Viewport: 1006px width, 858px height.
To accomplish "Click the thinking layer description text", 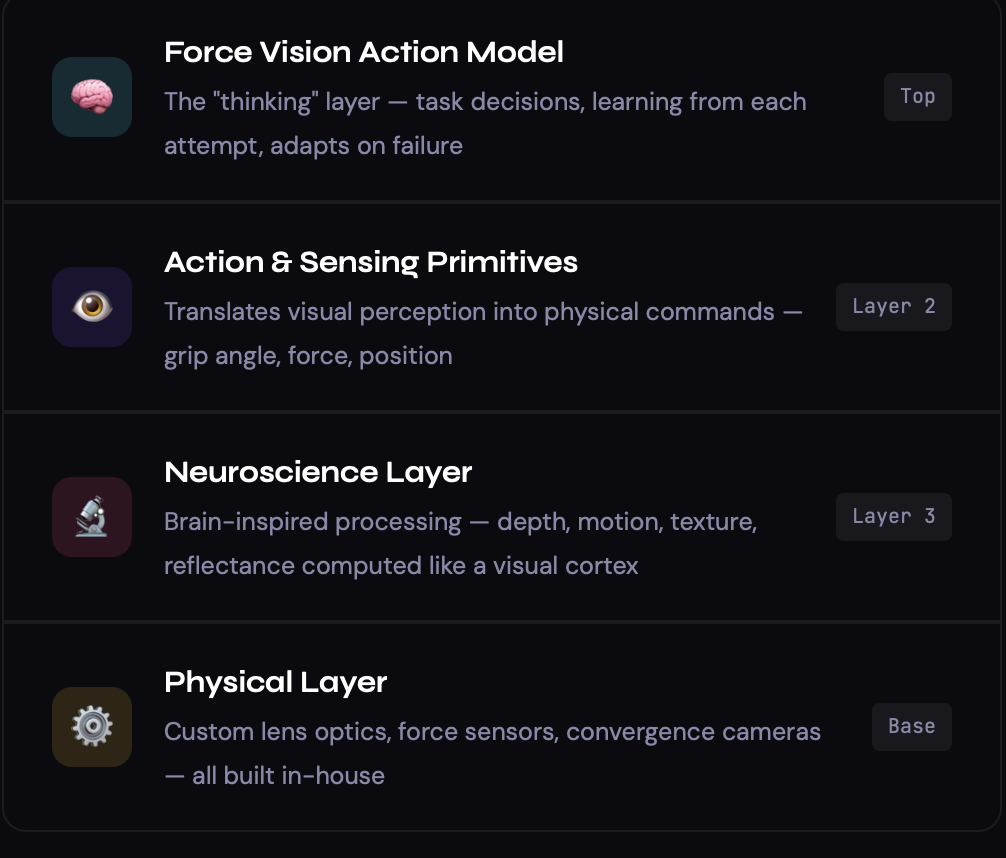I will click(485, 102).
